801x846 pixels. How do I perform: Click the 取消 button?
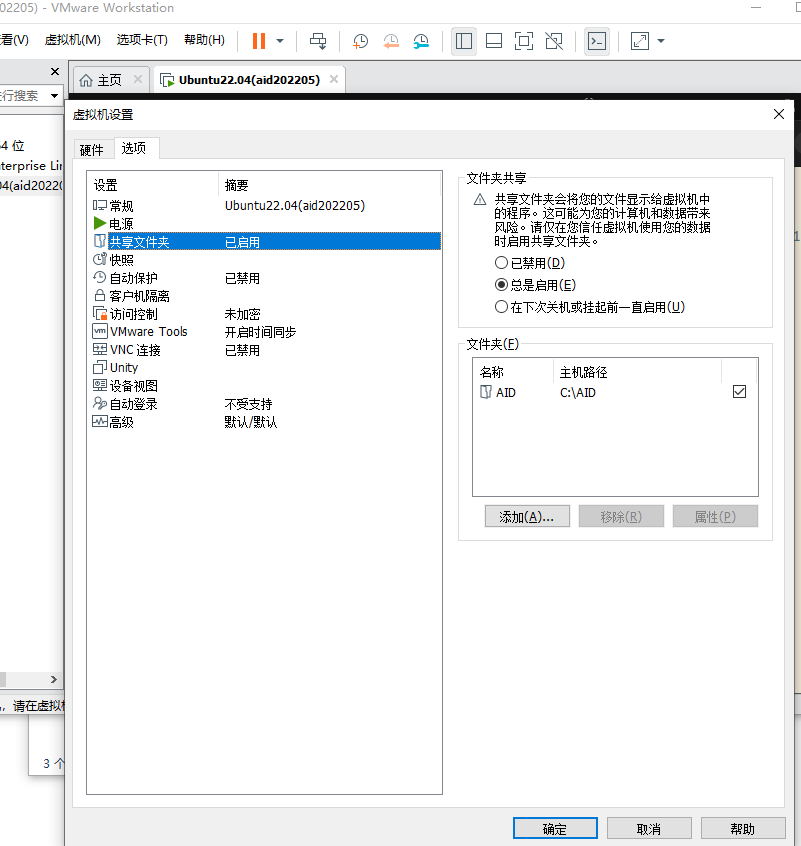coord(649,829)
